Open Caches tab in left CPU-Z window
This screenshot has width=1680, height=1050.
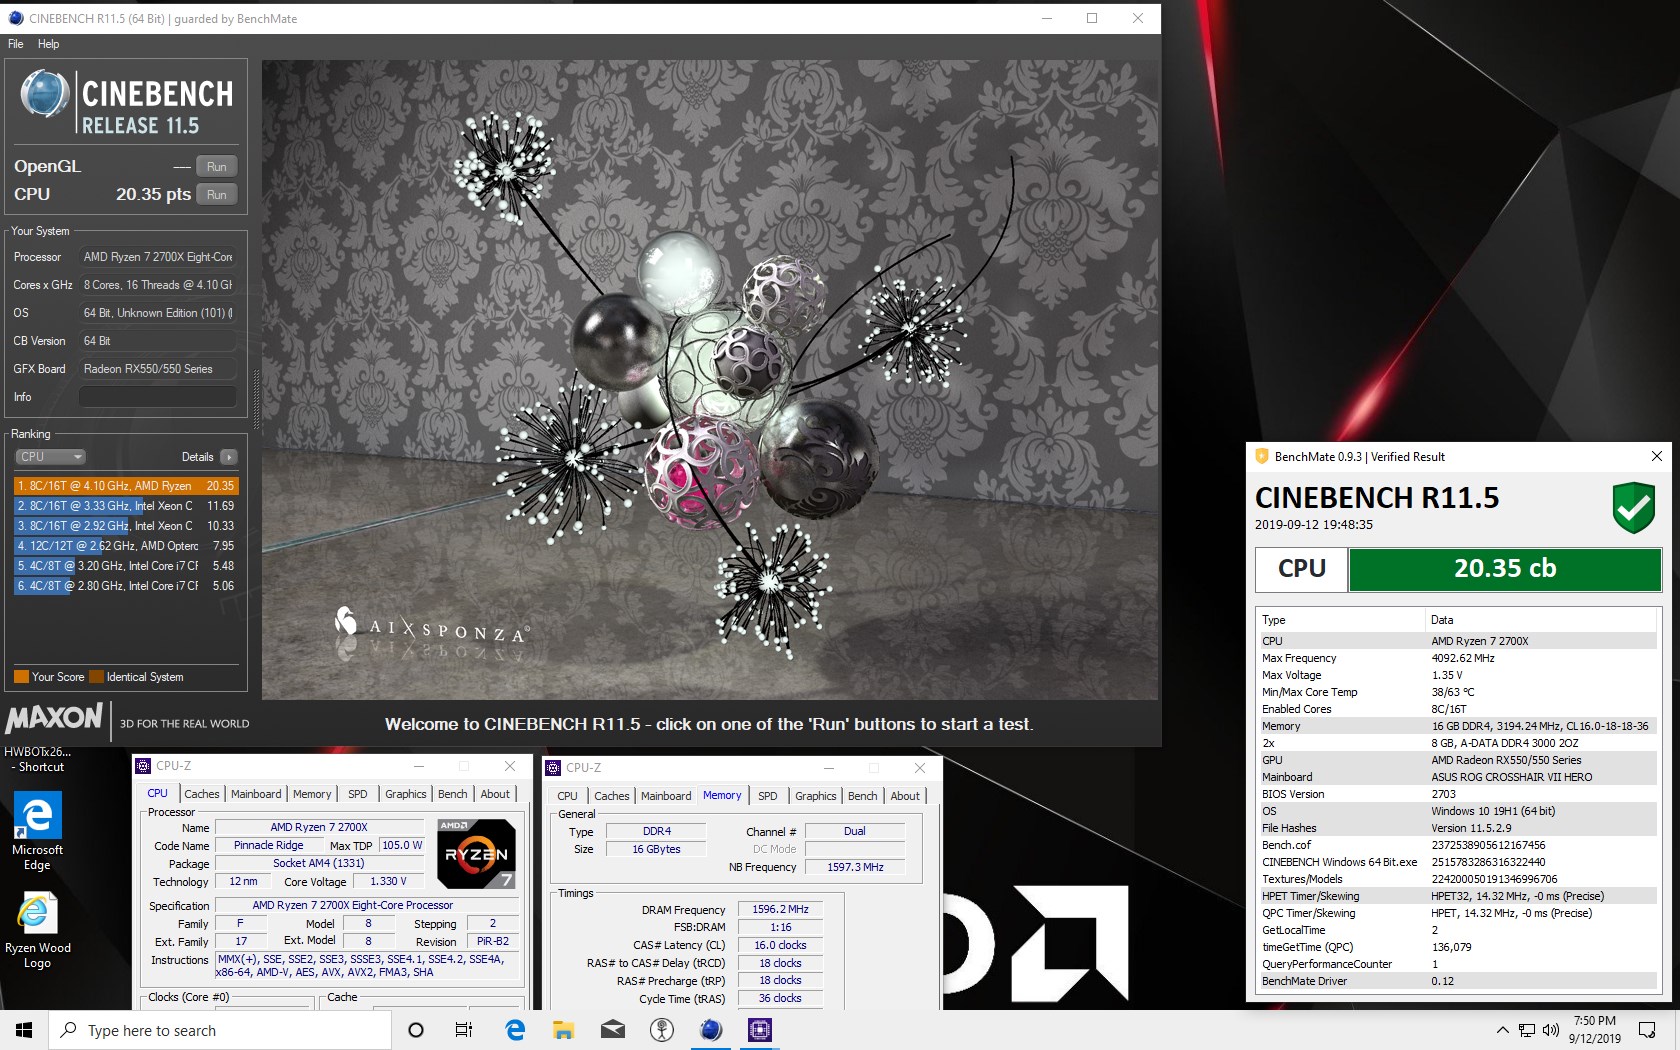click(202, 794)
